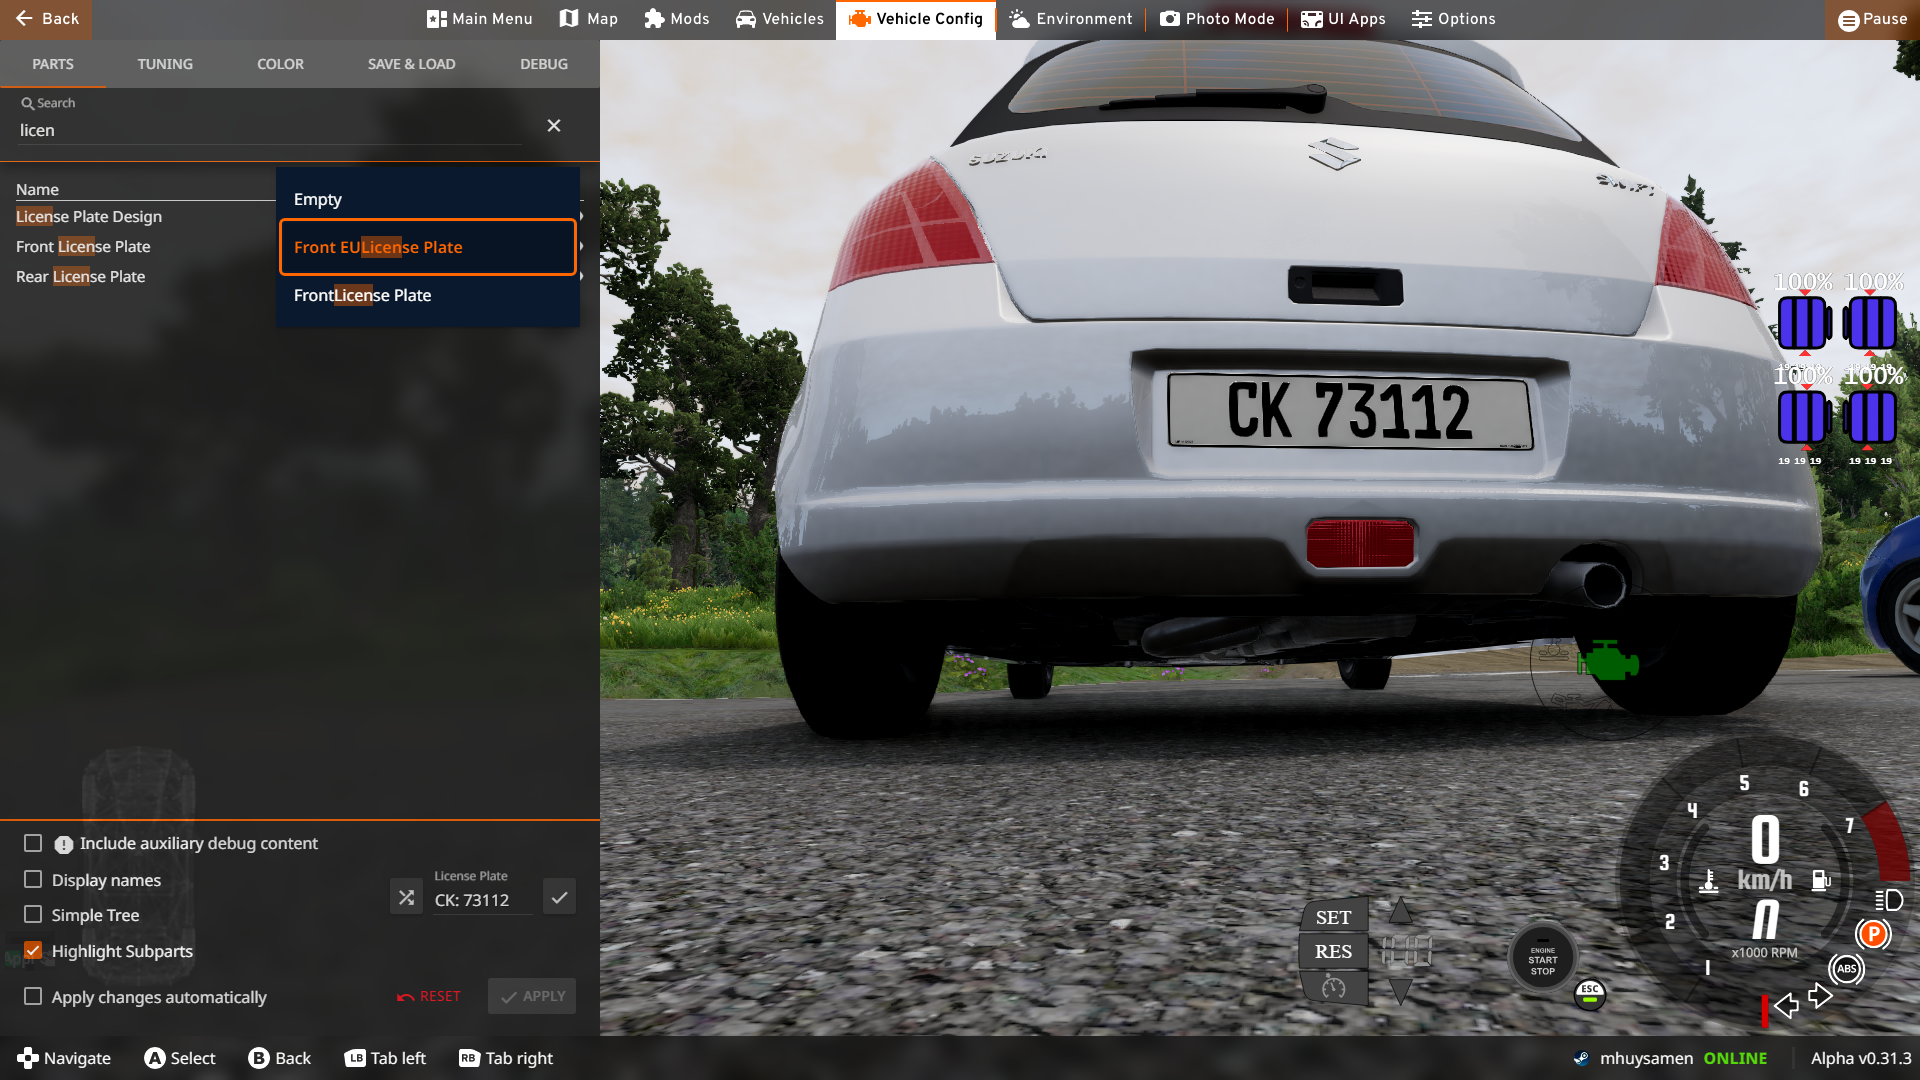Click the front-right tire wear icon
This screenshot has height=1080, width=1920.
1870,322
